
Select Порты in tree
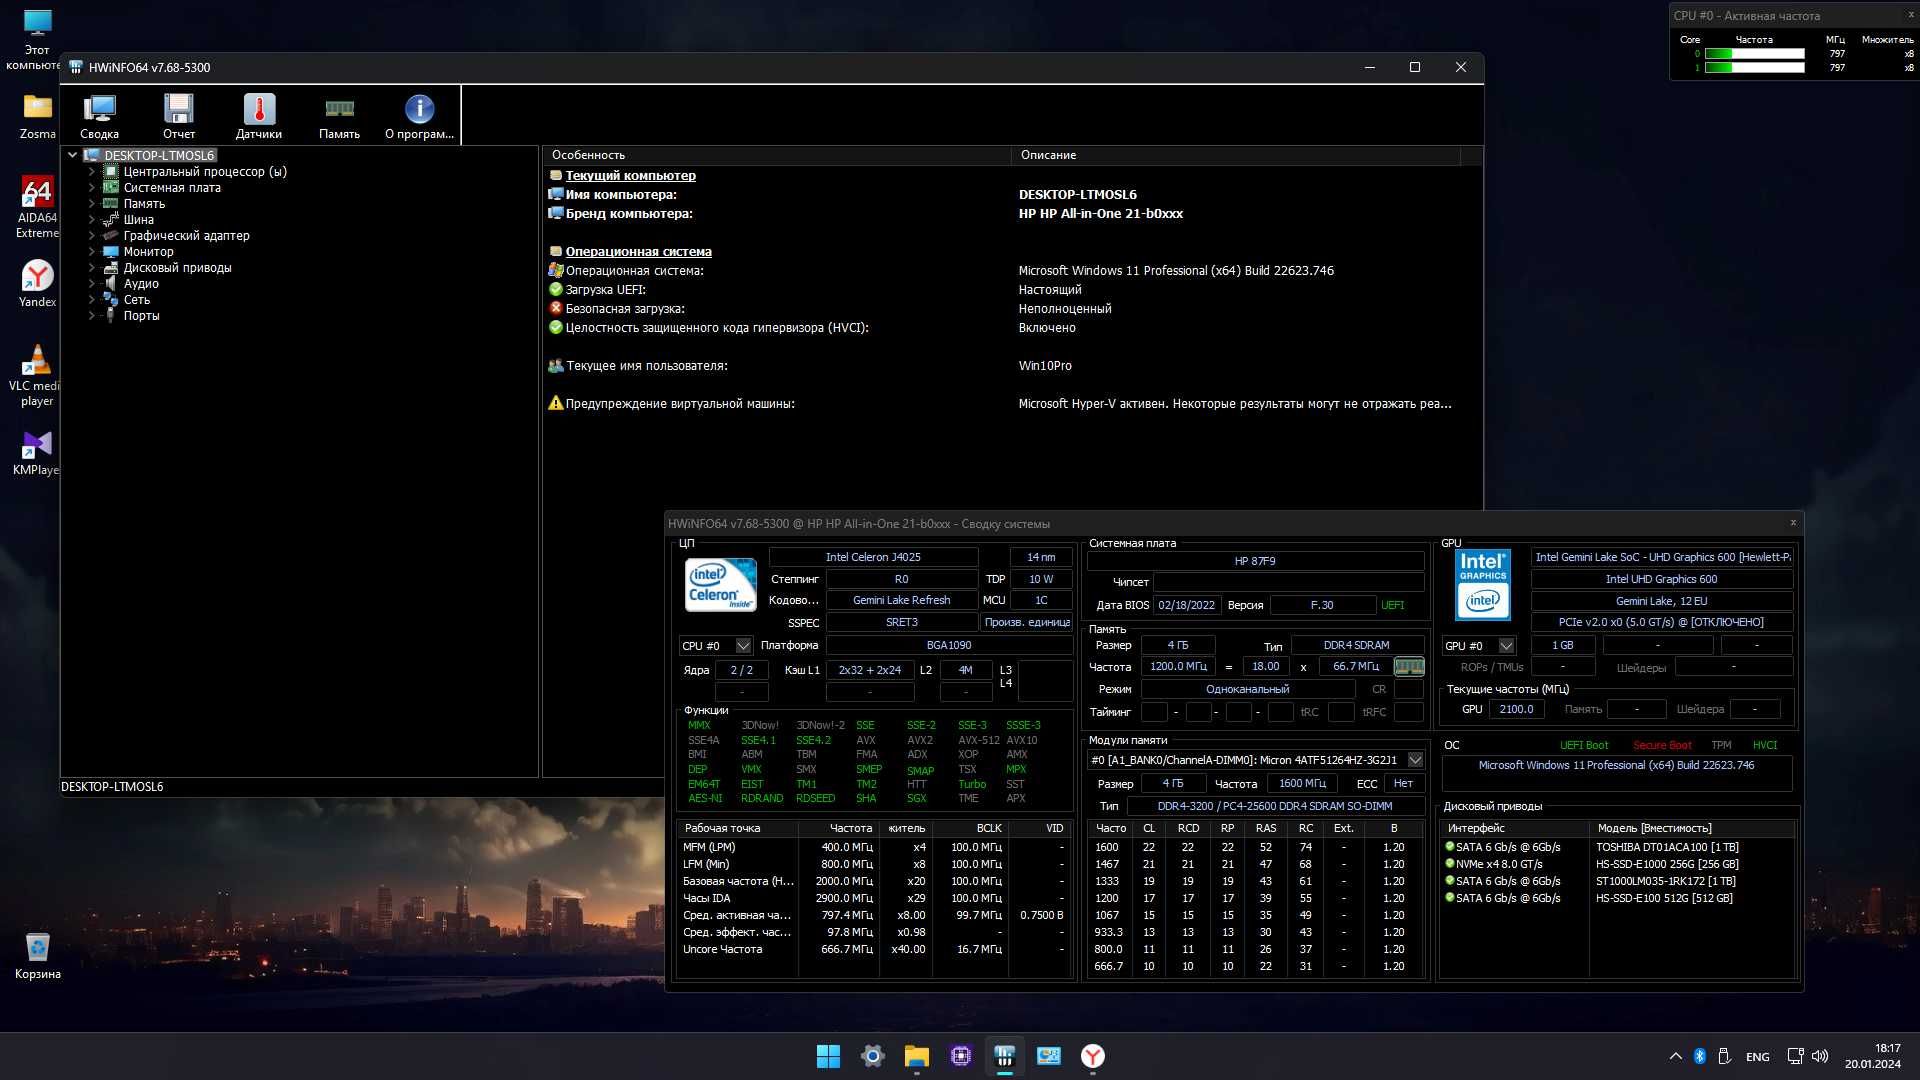(x=141, y=316)
